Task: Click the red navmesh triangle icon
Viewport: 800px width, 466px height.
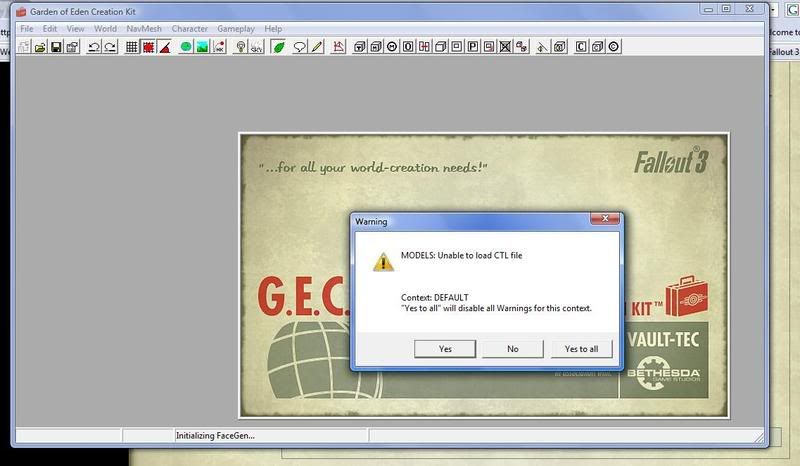Action: pyautogui.click(x=338, y=47)
